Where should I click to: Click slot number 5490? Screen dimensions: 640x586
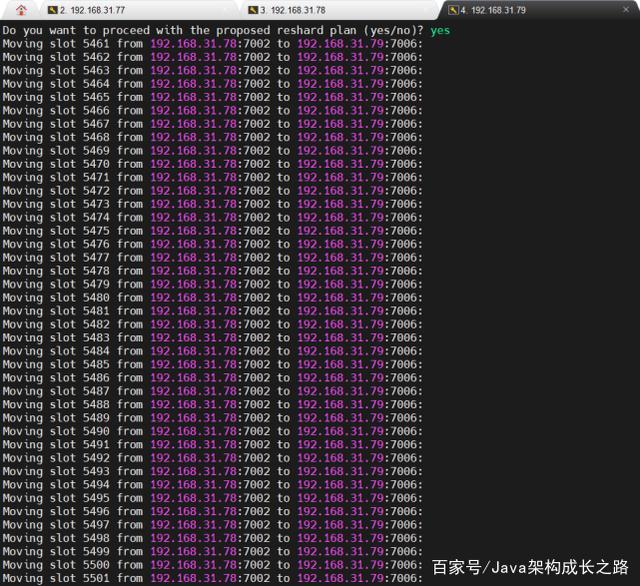point(96,431)
